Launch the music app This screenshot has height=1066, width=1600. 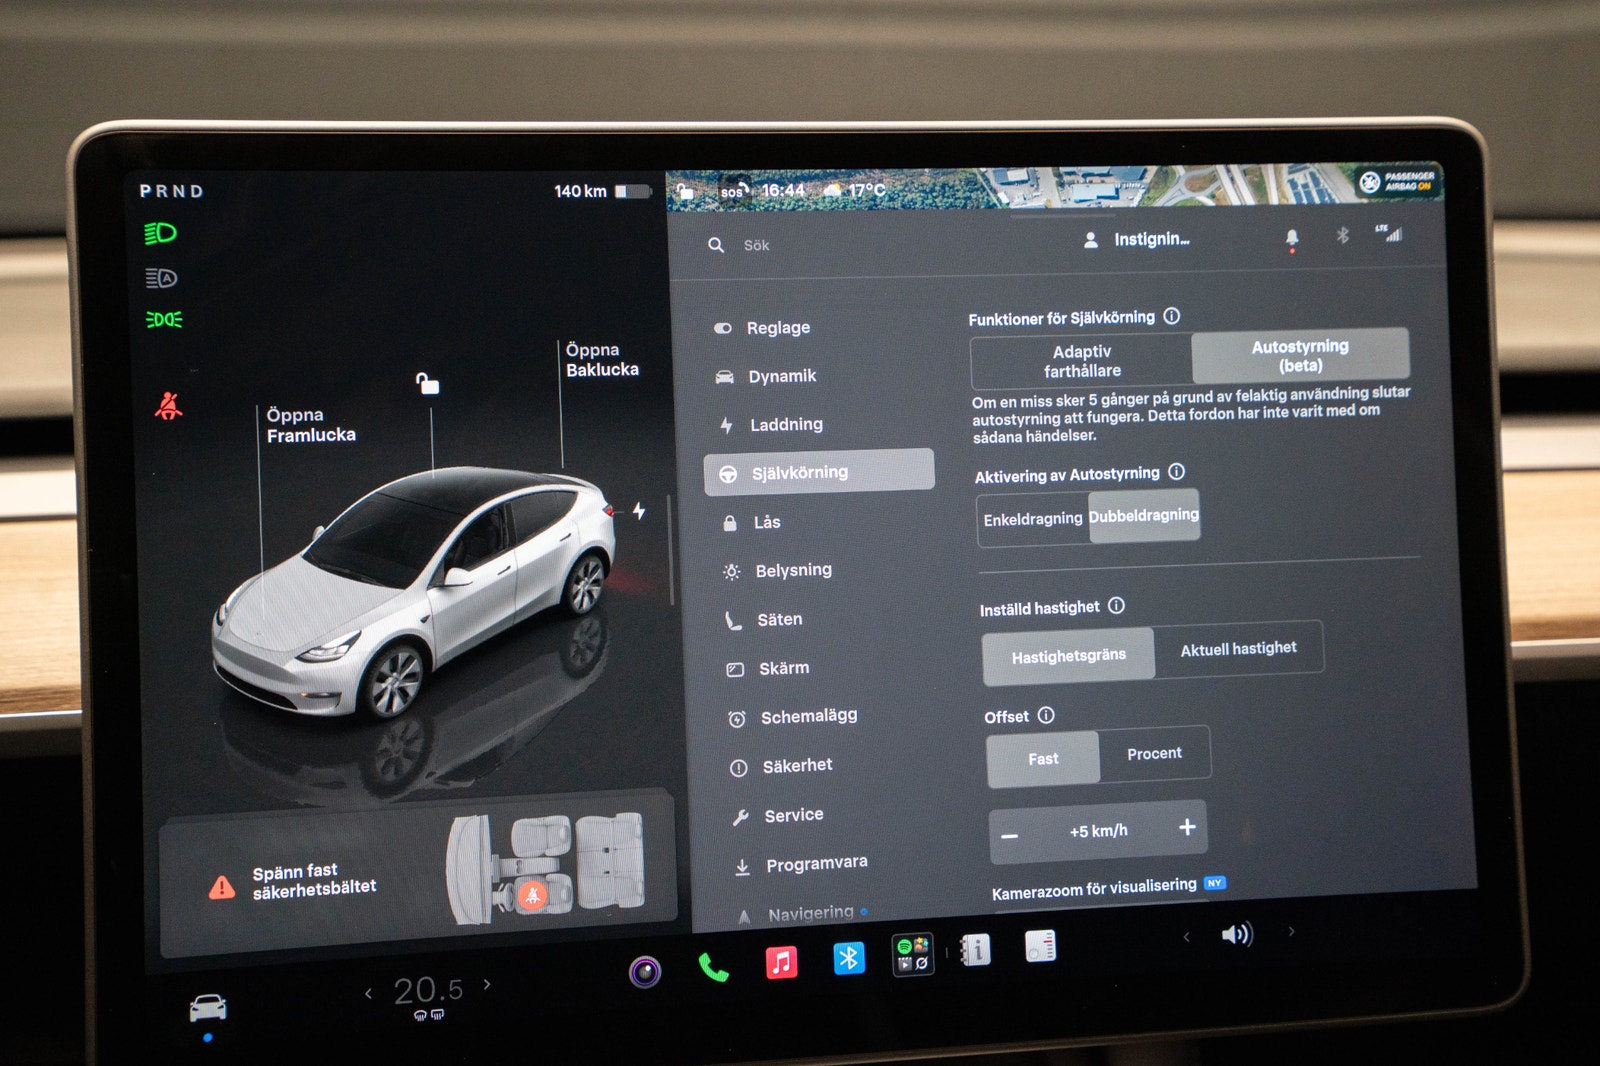tap(781, 962)
